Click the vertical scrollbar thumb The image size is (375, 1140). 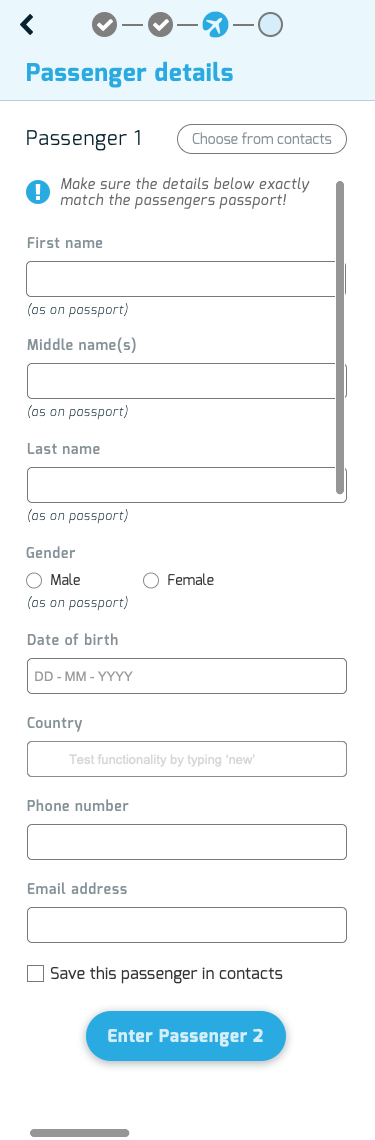(339, 337)
